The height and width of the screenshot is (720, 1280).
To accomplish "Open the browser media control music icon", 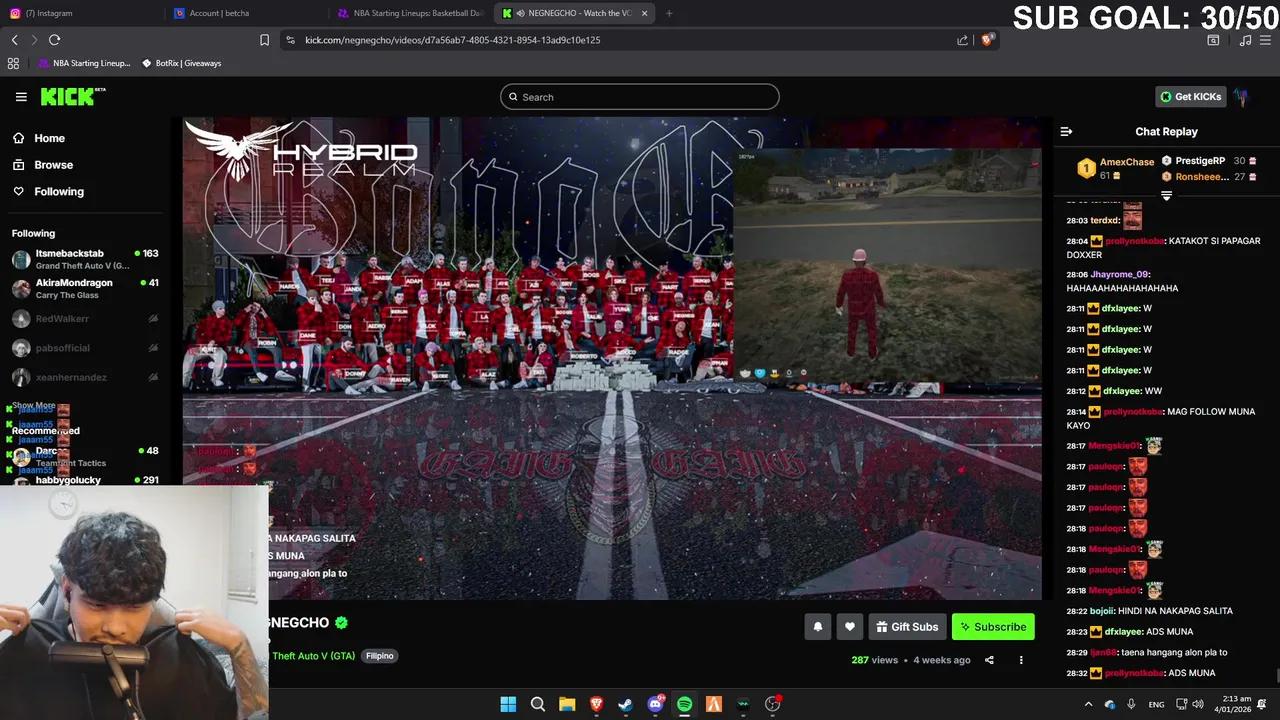I will click(1245, 40).
